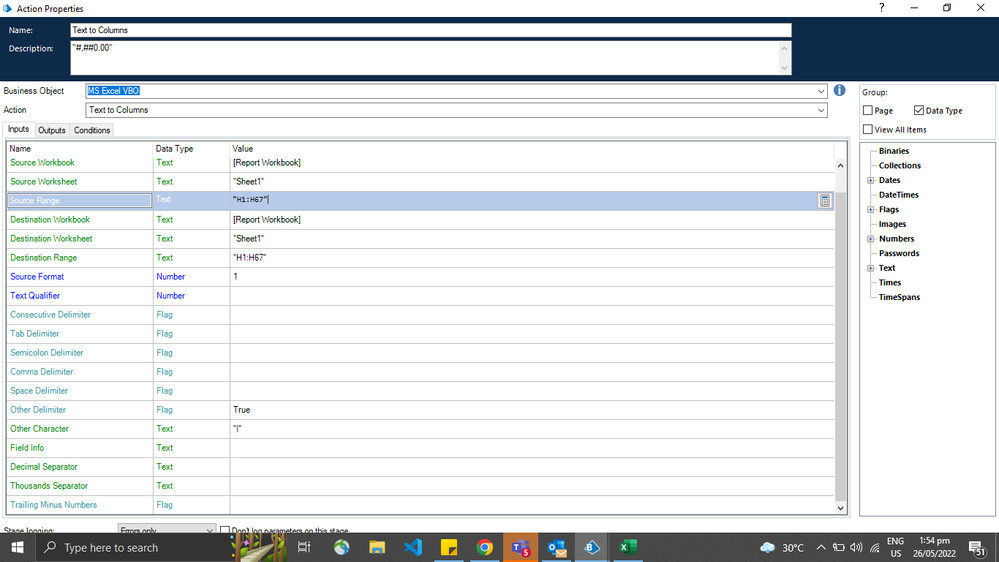The height and width of the screenshot is (562, 999).
Task: Open the clock showing 1:54 pm
Action: (x=934, y=547)
